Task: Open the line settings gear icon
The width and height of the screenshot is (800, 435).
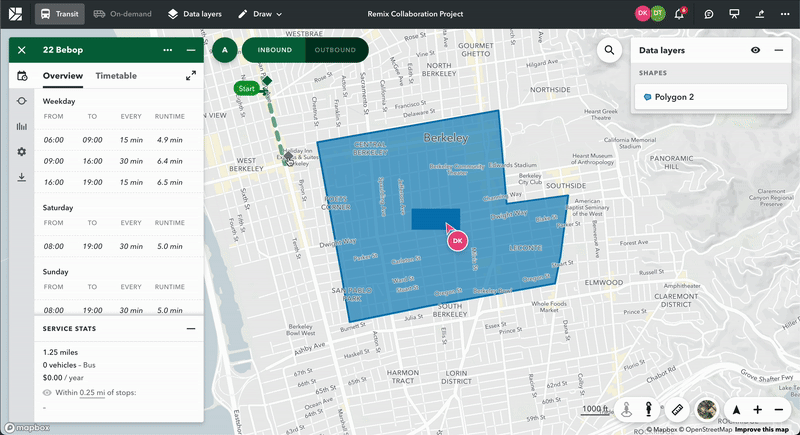Action: (x=21, y=152)
